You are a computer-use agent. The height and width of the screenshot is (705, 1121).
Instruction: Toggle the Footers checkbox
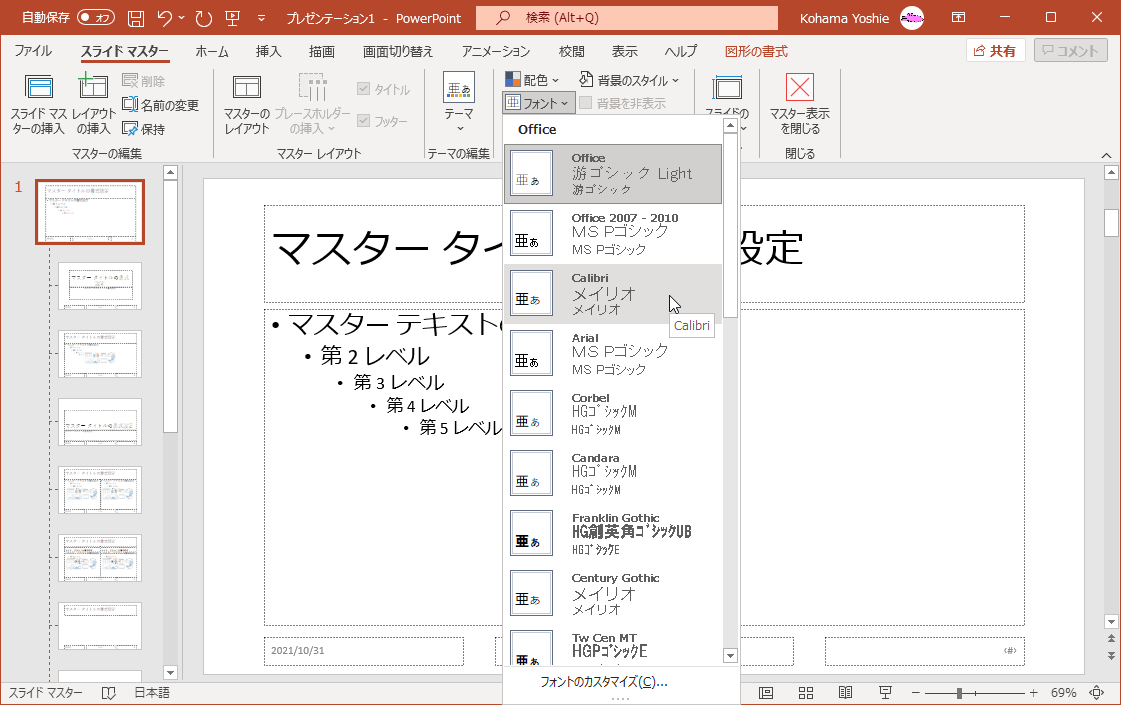coord(364,121)
